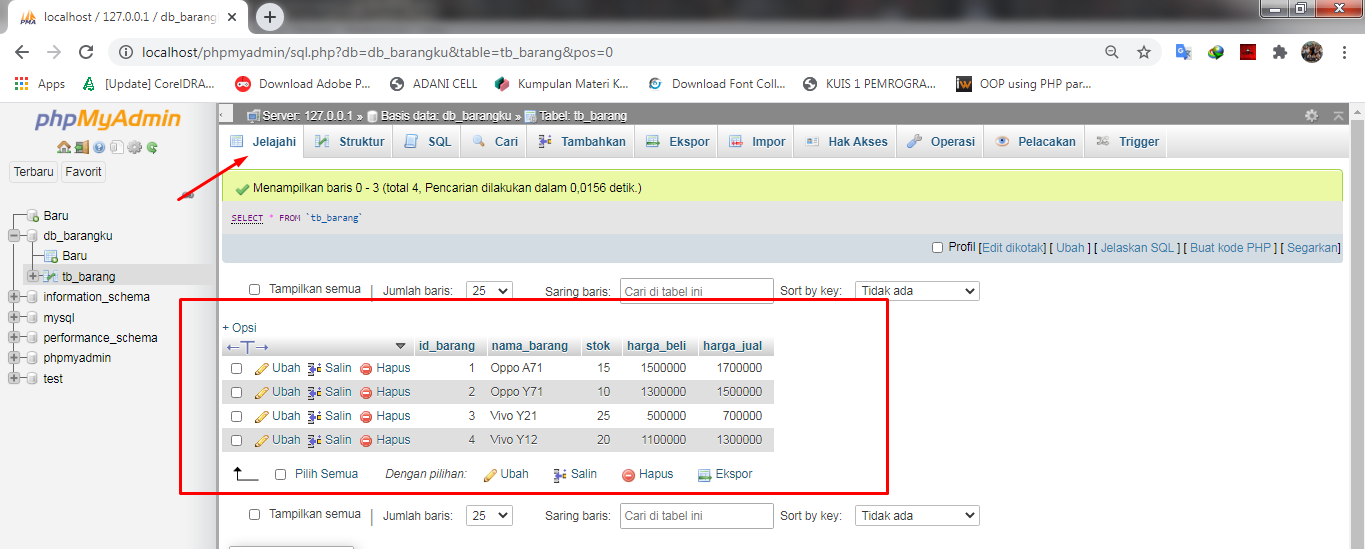The image size is (1365, 549).
Task: Sort by the harga_jual column header
Action: pos(733,346)
